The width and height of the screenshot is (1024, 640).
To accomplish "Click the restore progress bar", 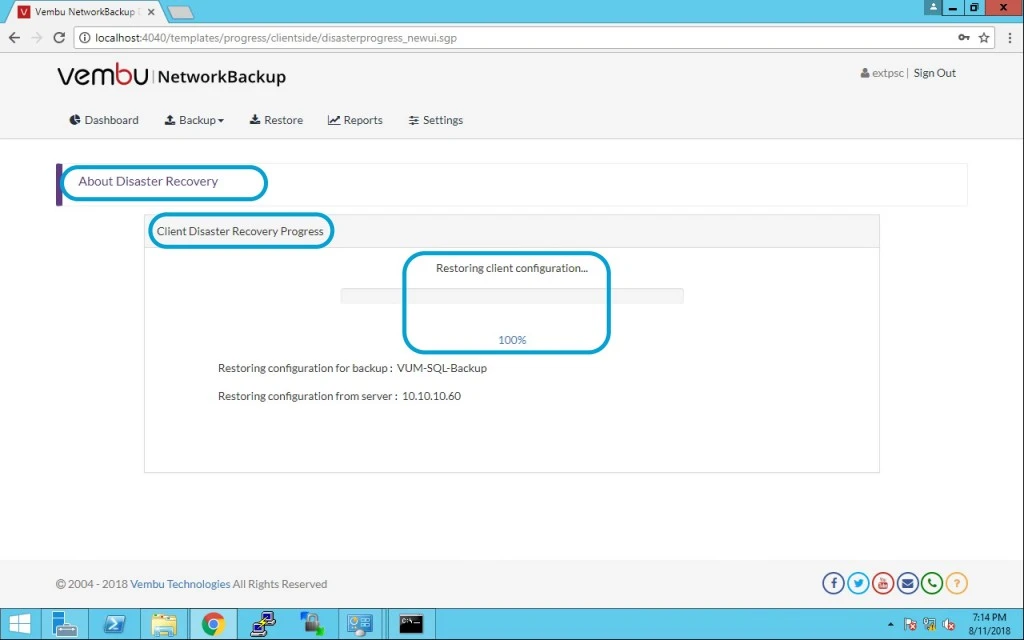I will [x=512, y=296].
